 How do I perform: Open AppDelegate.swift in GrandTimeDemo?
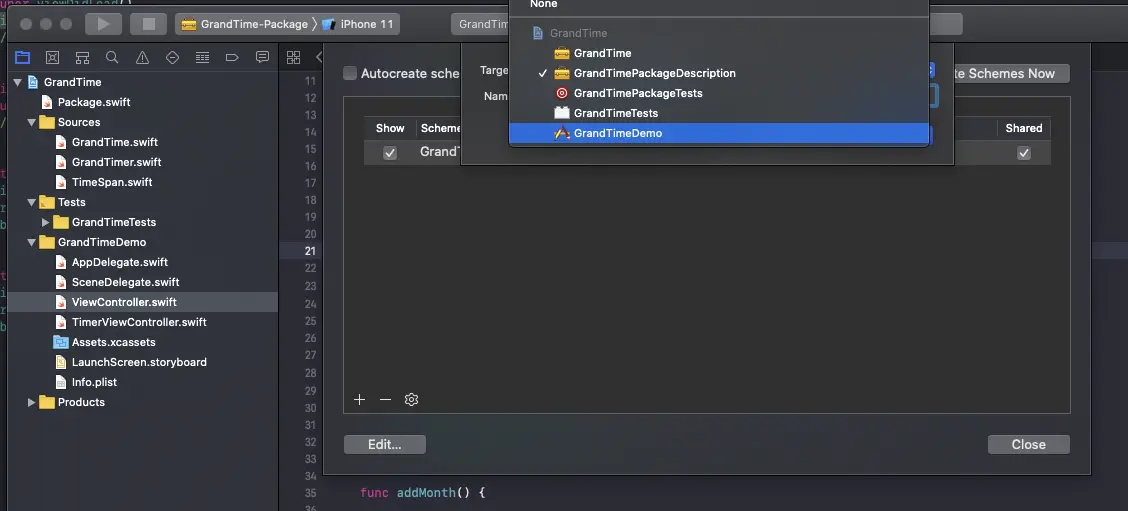[119, 262]
